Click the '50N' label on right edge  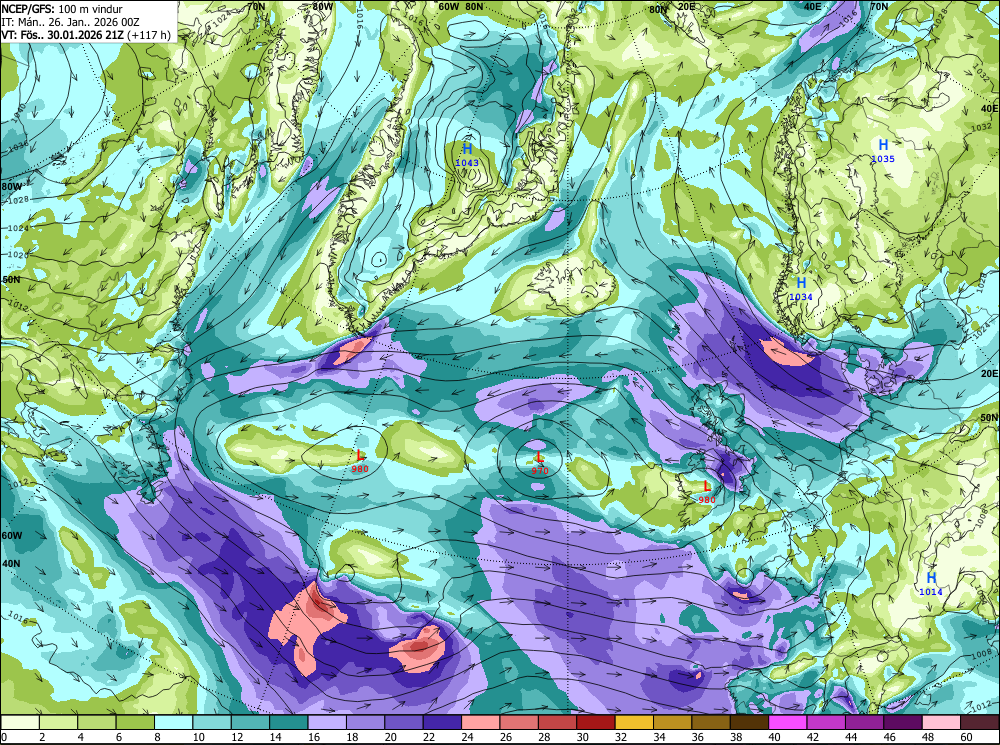click(x=989, y=417)
